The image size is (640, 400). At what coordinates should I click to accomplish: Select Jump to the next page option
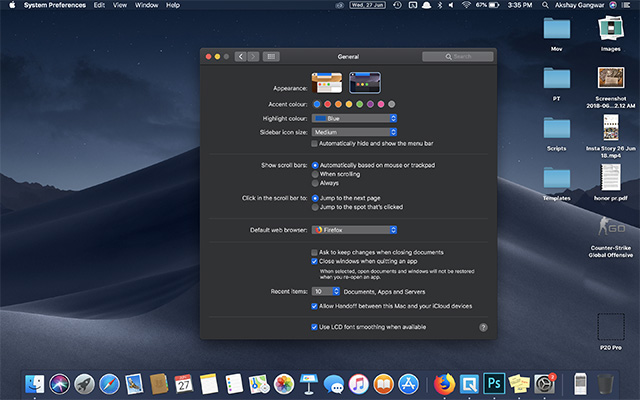315,198
